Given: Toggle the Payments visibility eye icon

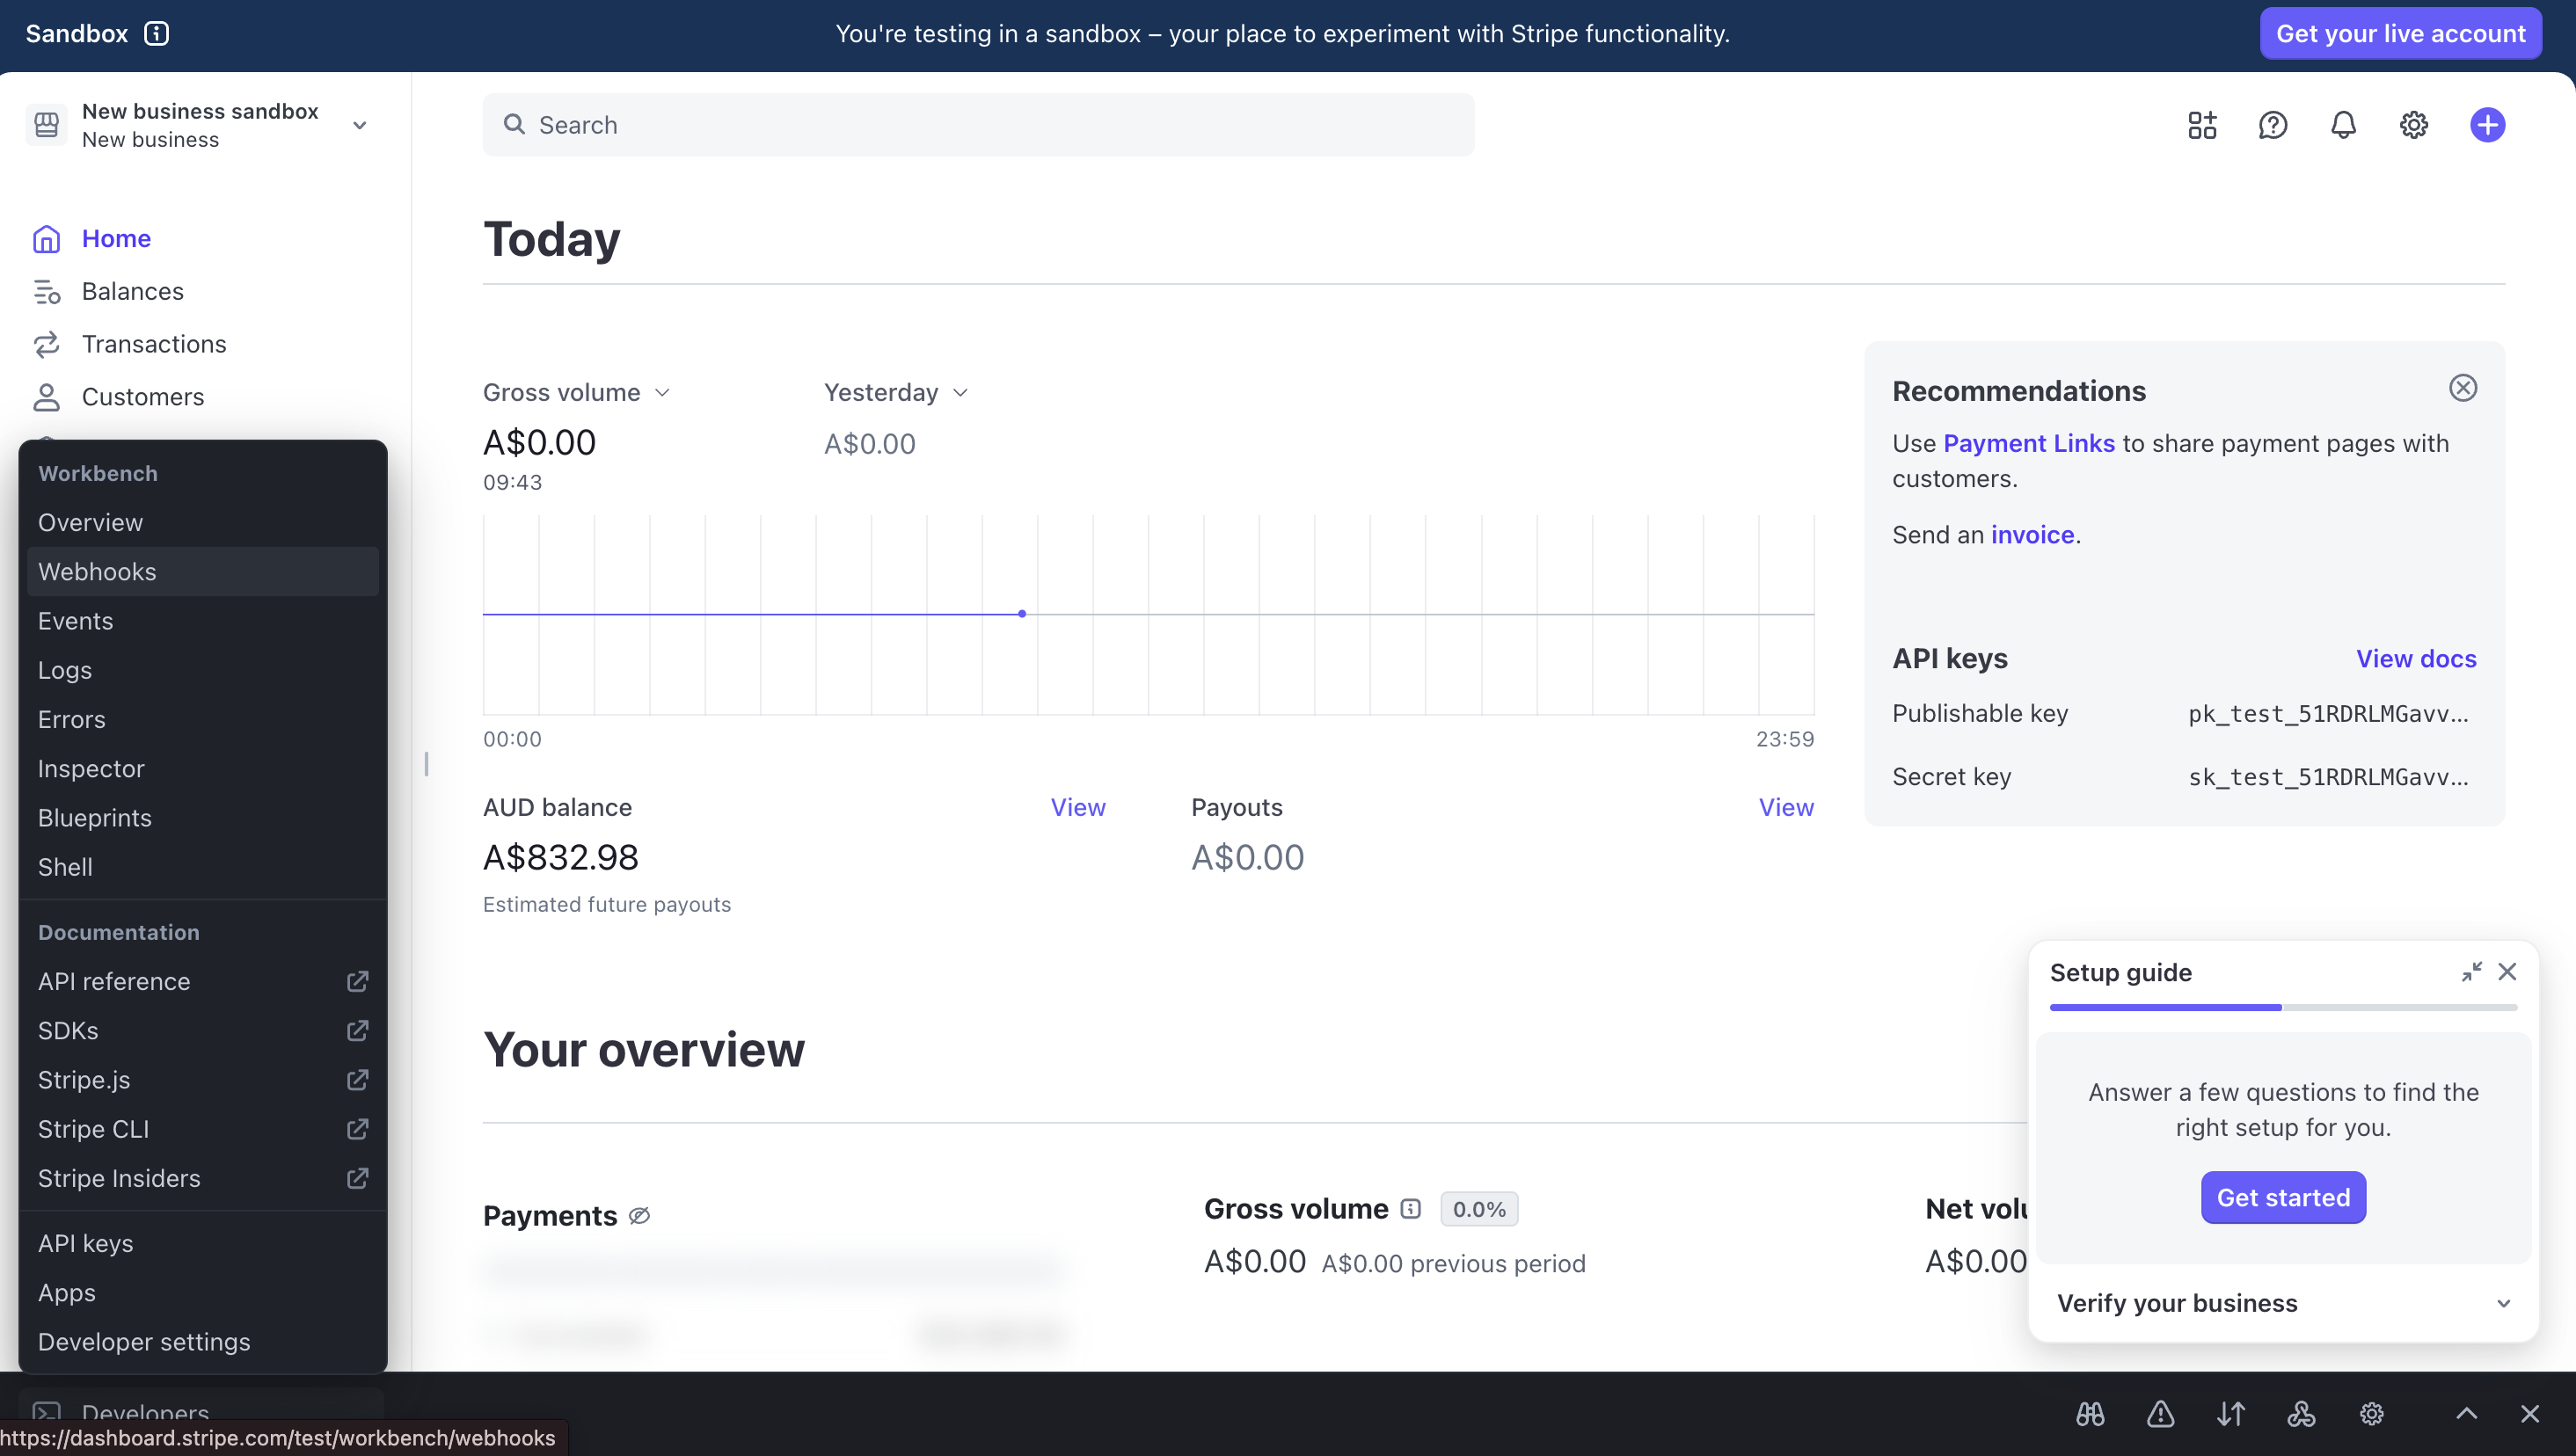Looking at the screenshot, I should click(639, 1215).
